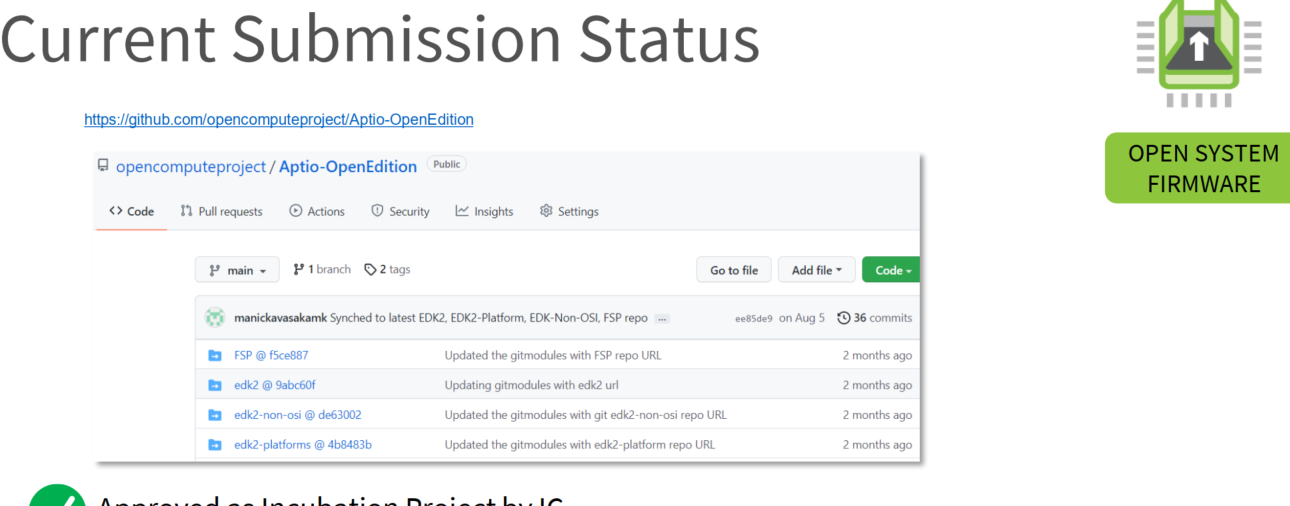Open the 'Synched to latest EDK2' commit message
1290x506 pixels.
489,318
